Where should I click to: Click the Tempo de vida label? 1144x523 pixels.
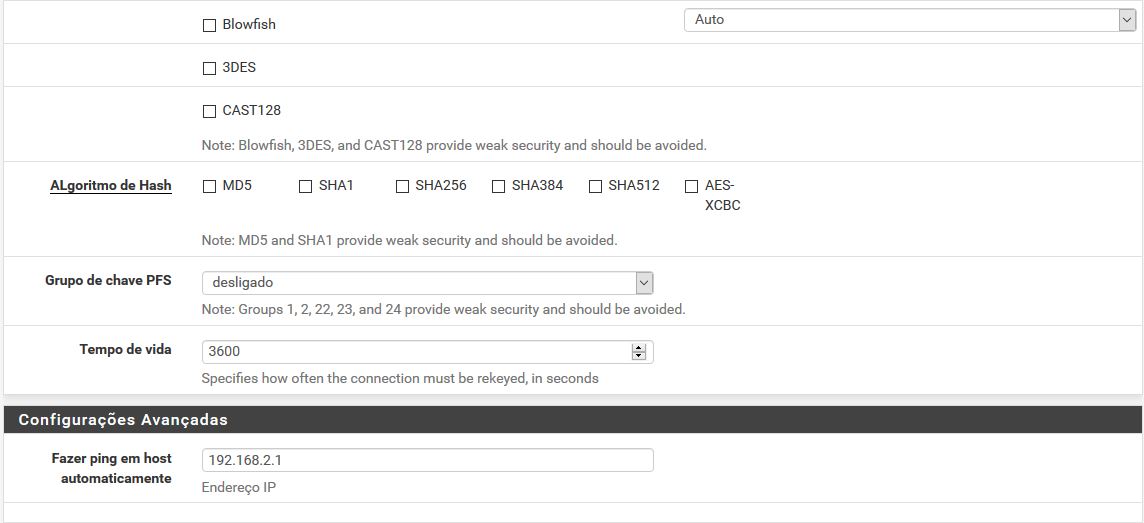[125, 350]
